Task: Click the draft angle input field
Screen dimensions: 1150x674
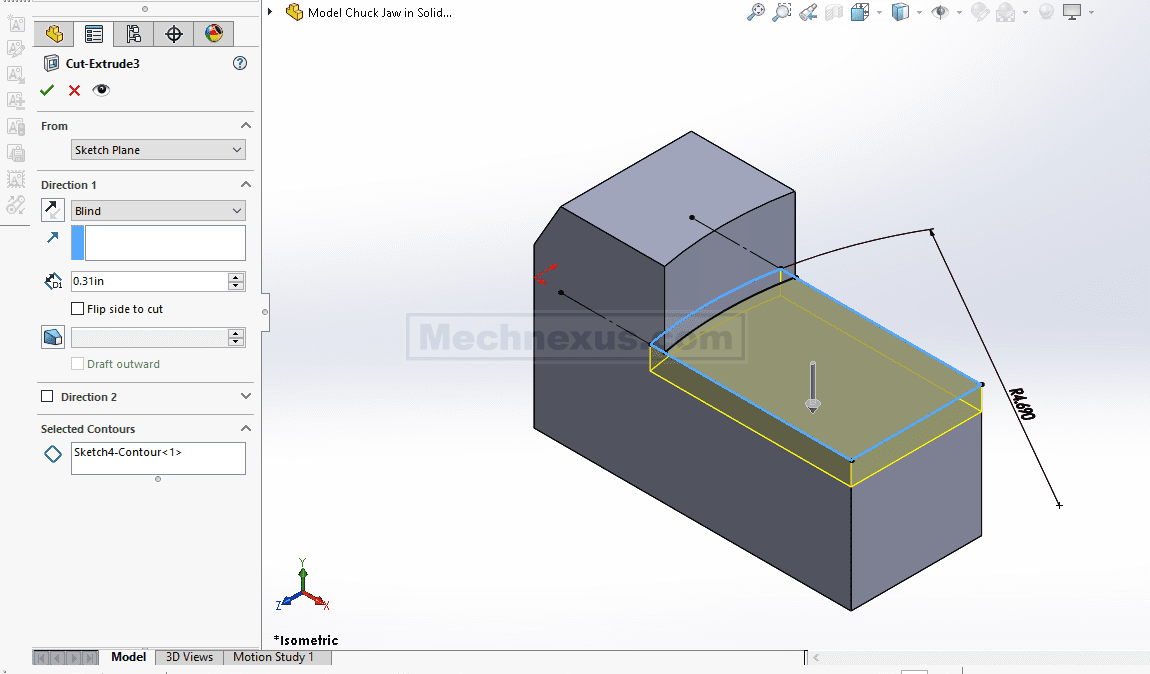Action: pyautogui.click(x=150, y=337)
